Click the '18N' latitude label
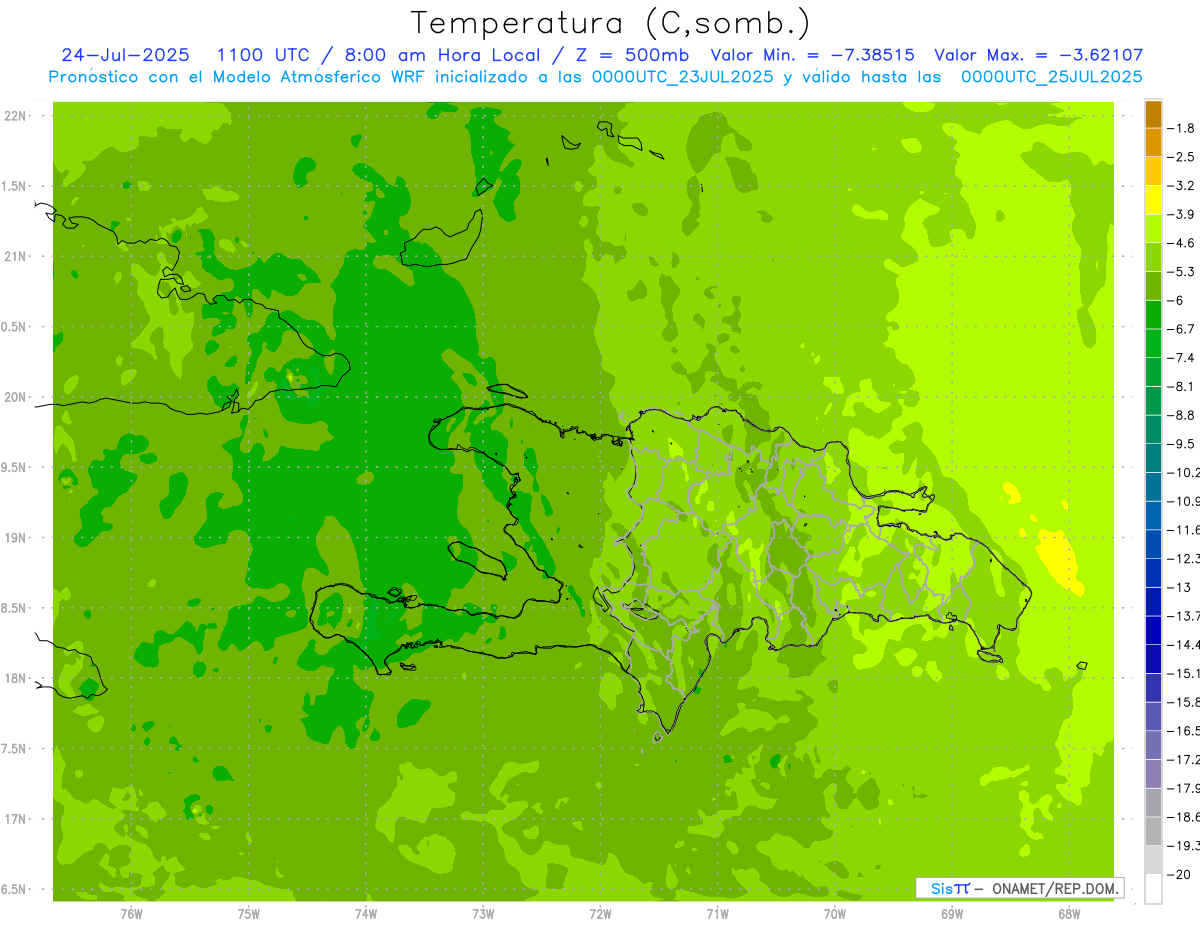 15,678
